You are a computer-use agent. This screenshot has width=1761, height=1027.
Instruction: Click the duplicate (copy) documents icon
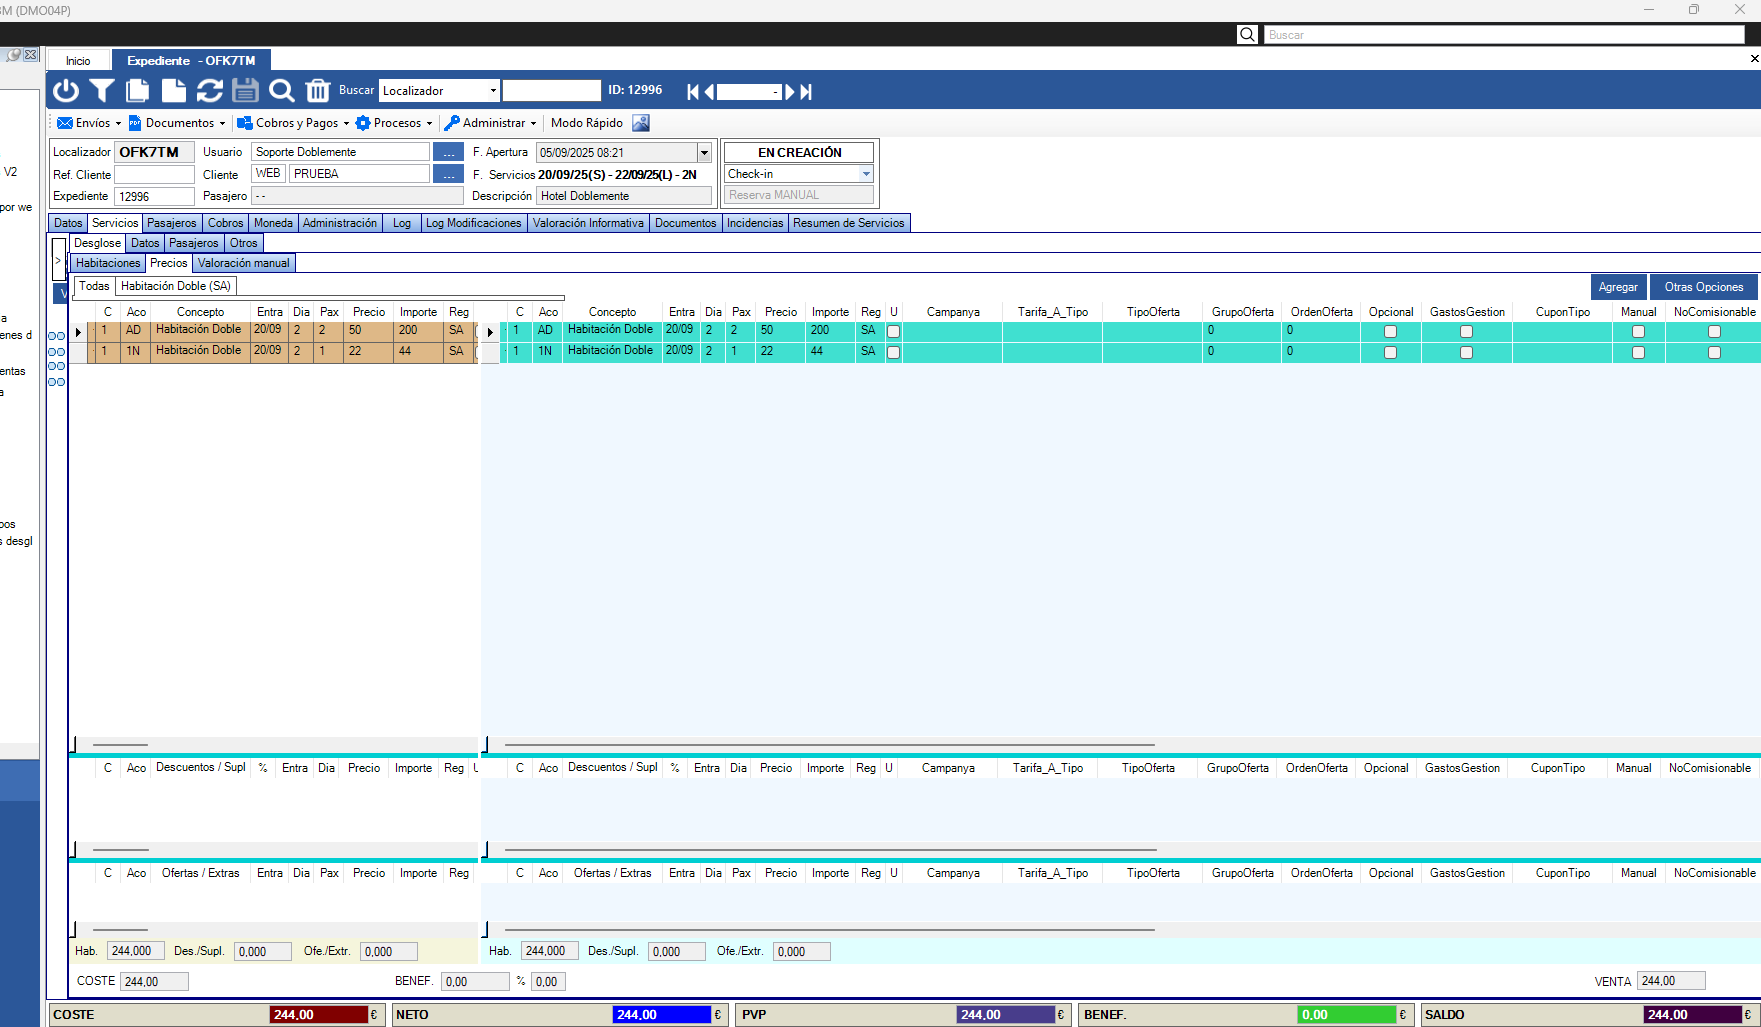tap(138, 91)
